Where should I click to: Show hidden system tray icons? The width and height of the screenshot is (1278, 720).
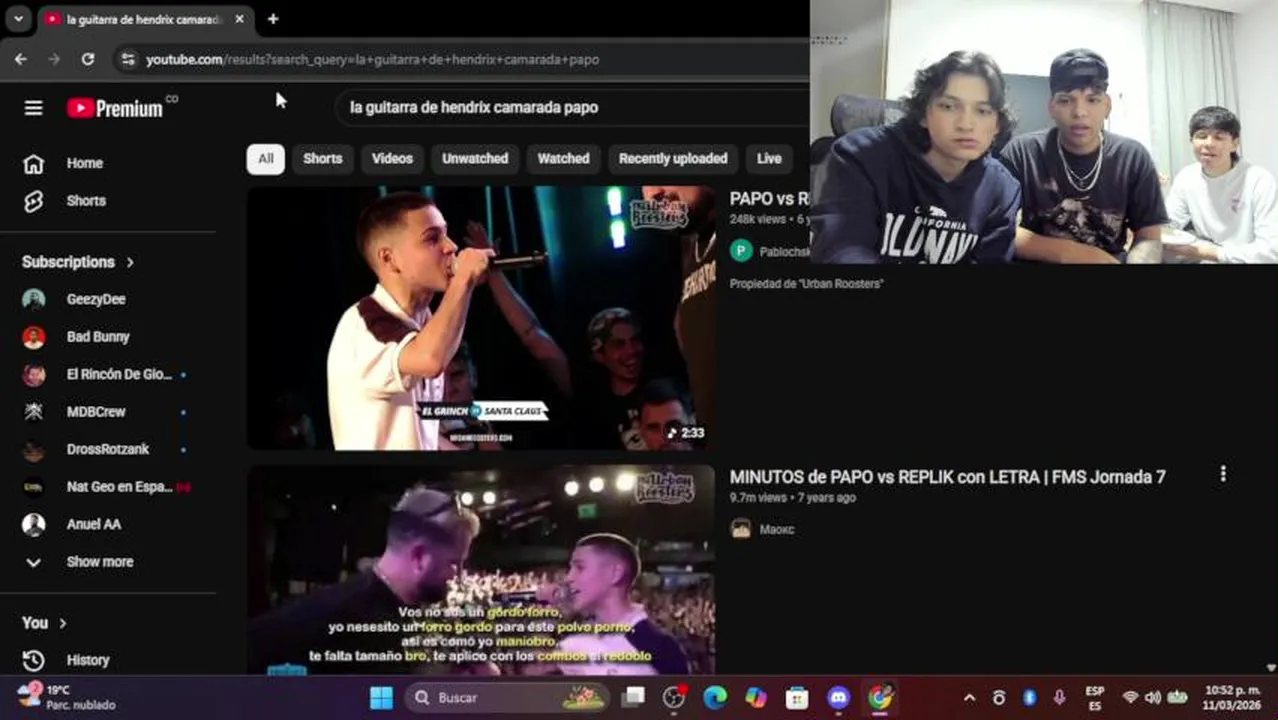[969, 698]
